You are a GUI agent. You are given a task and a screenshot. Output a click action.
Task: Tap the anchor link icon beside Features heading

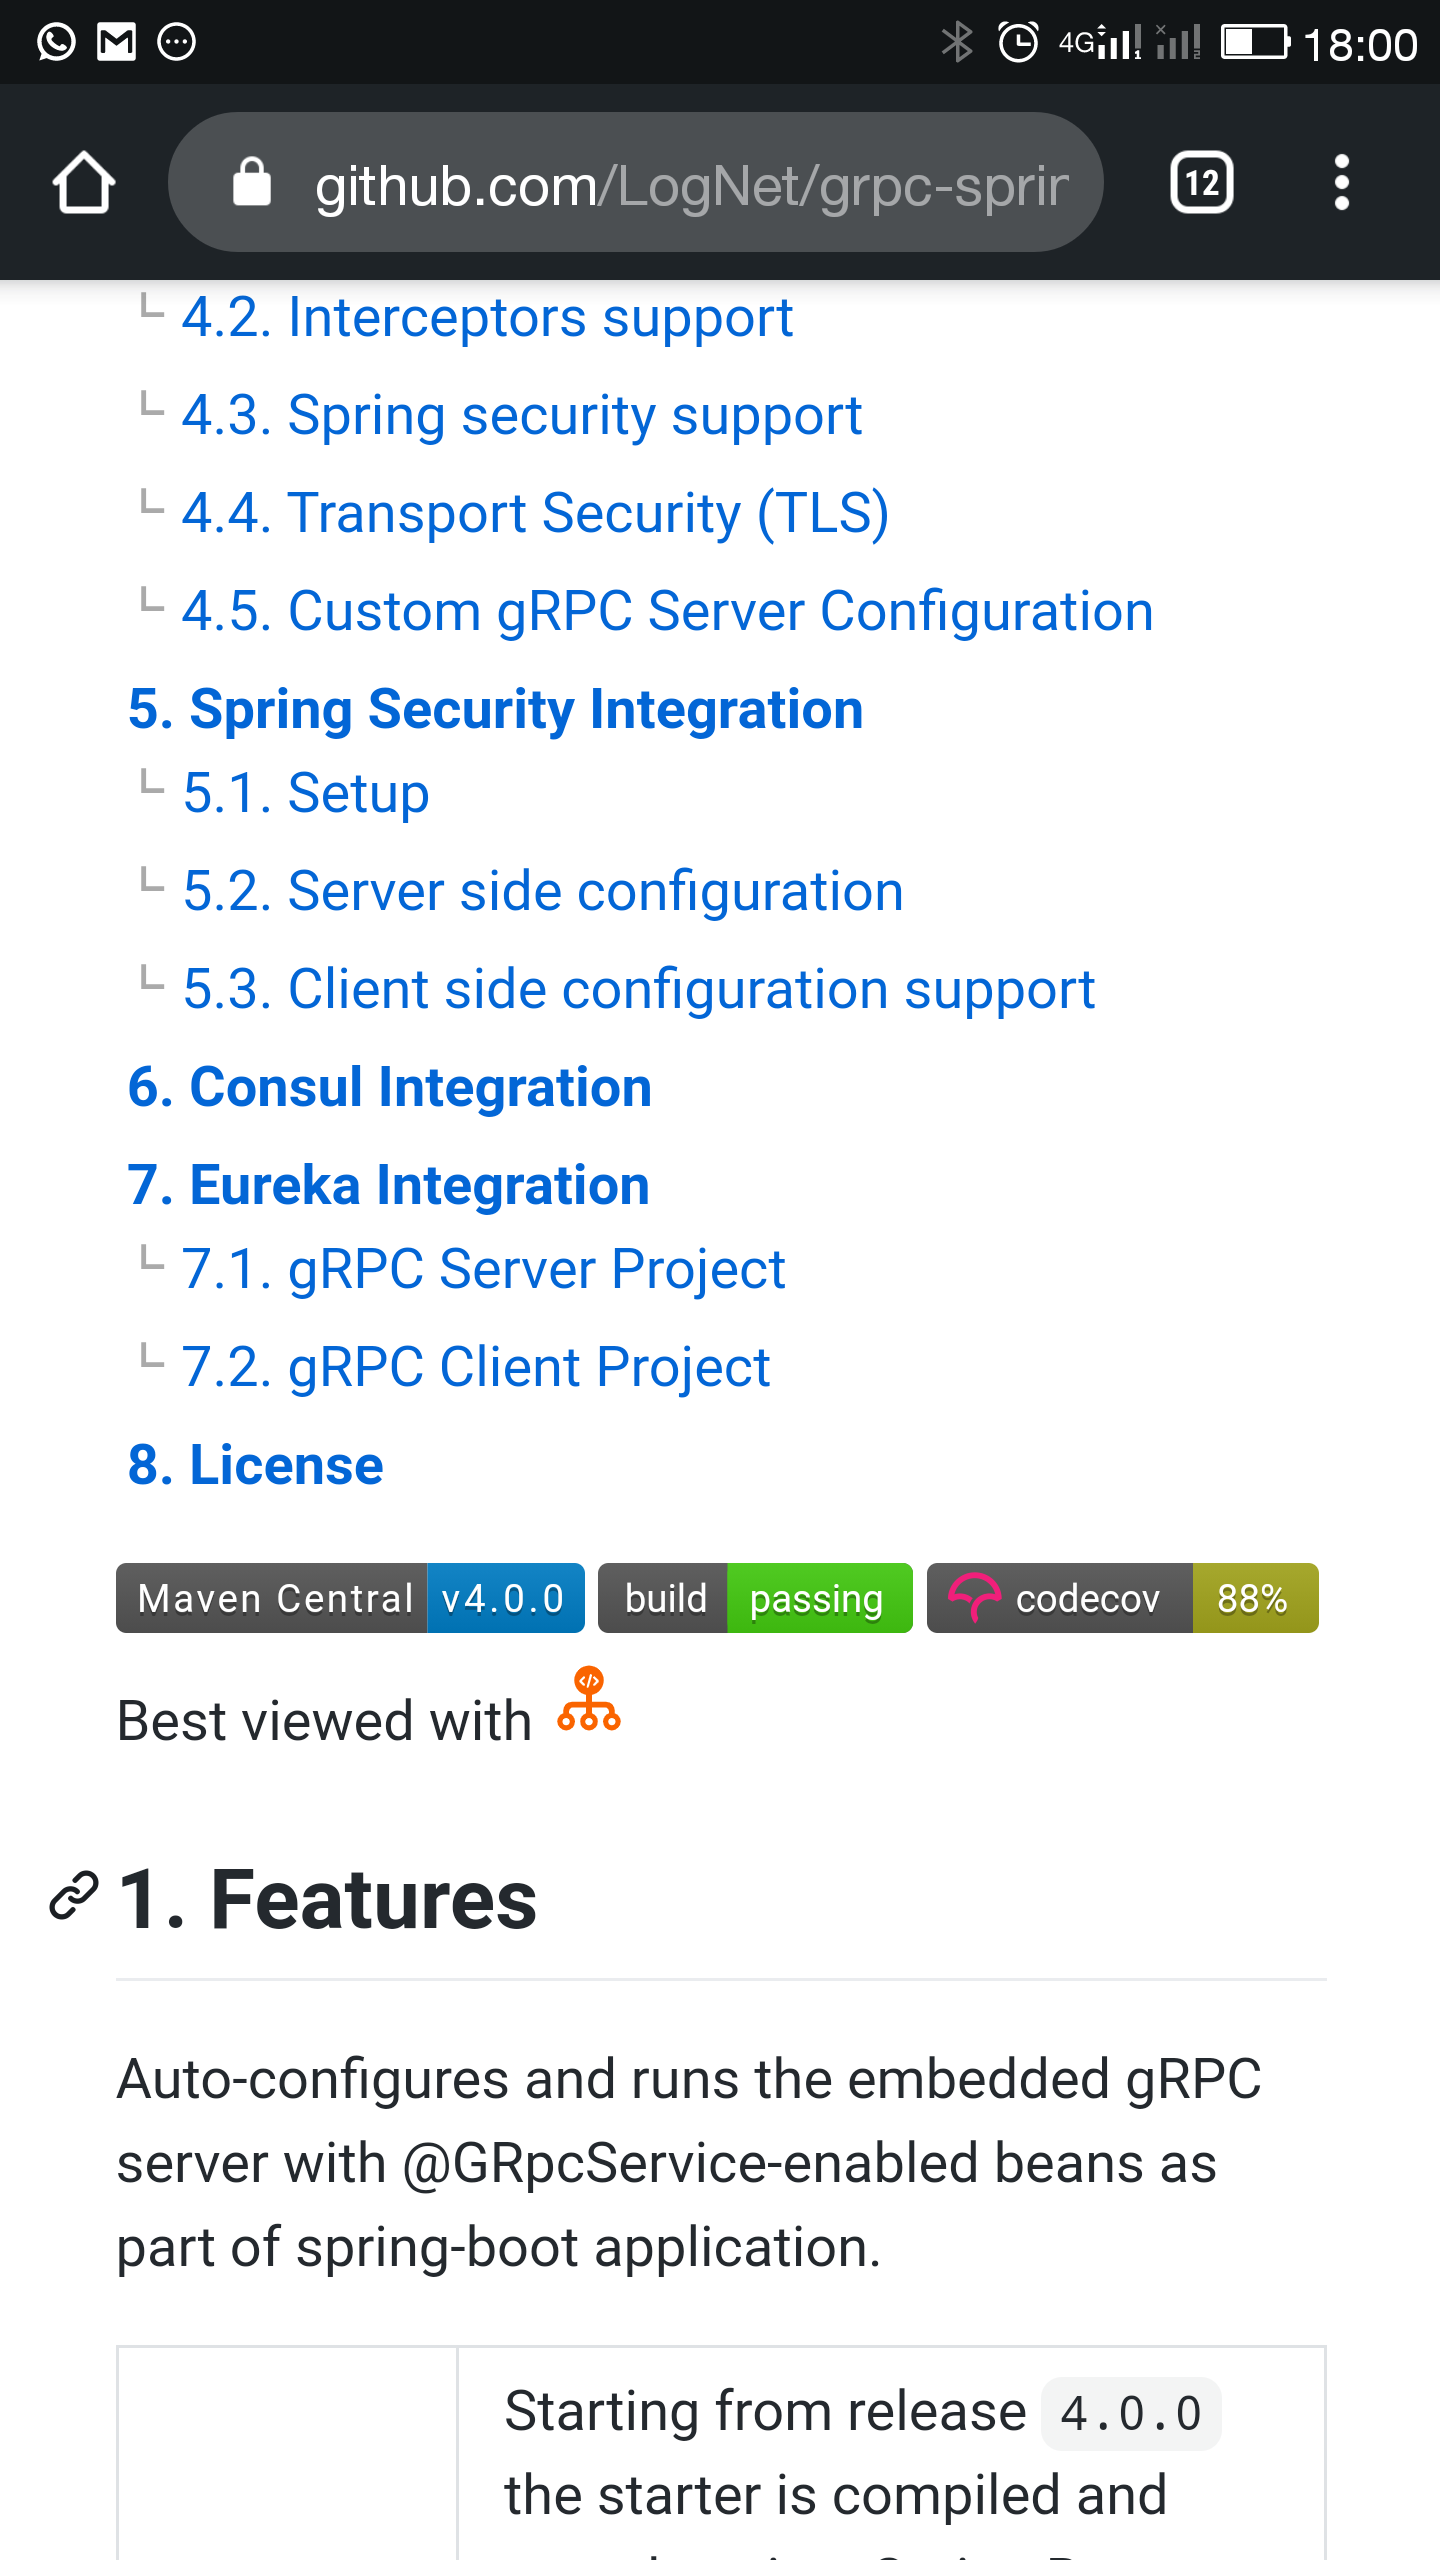click(74, 1896)
